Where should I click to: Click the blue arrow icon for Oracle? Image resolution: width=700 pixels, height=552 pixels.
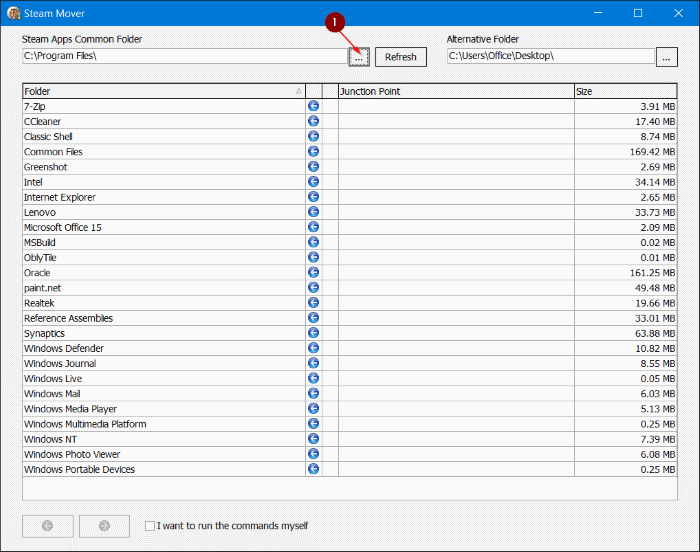point(313,272)
